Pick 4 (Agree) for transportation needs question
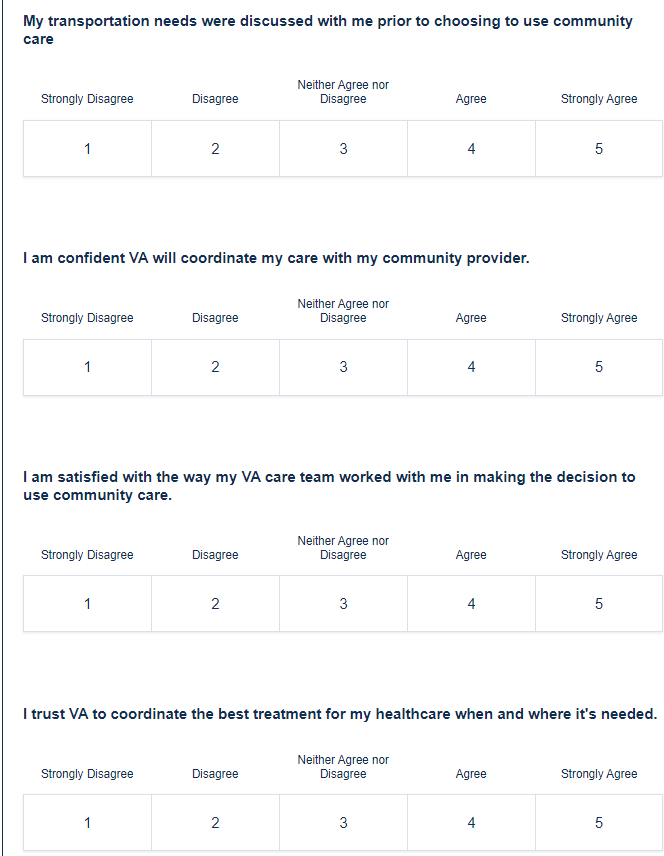The height and width of the screenshot is (856, 664). pos(471,149)
